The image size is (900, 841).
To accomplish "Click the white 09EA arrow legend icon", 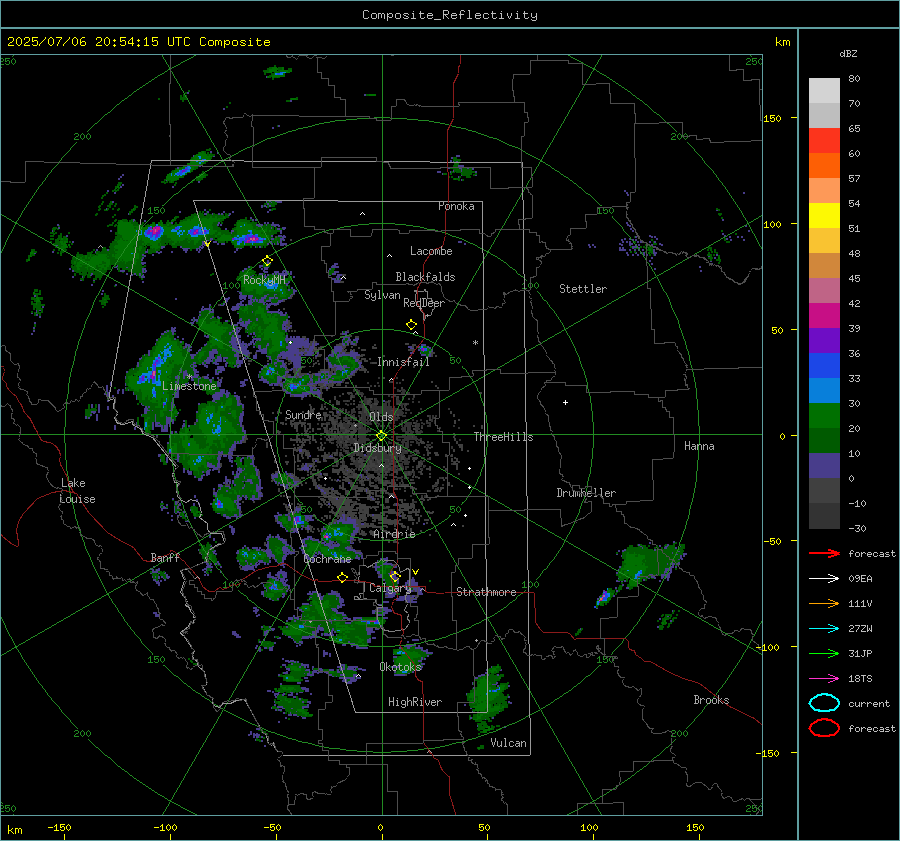I will tap(824, 578).
